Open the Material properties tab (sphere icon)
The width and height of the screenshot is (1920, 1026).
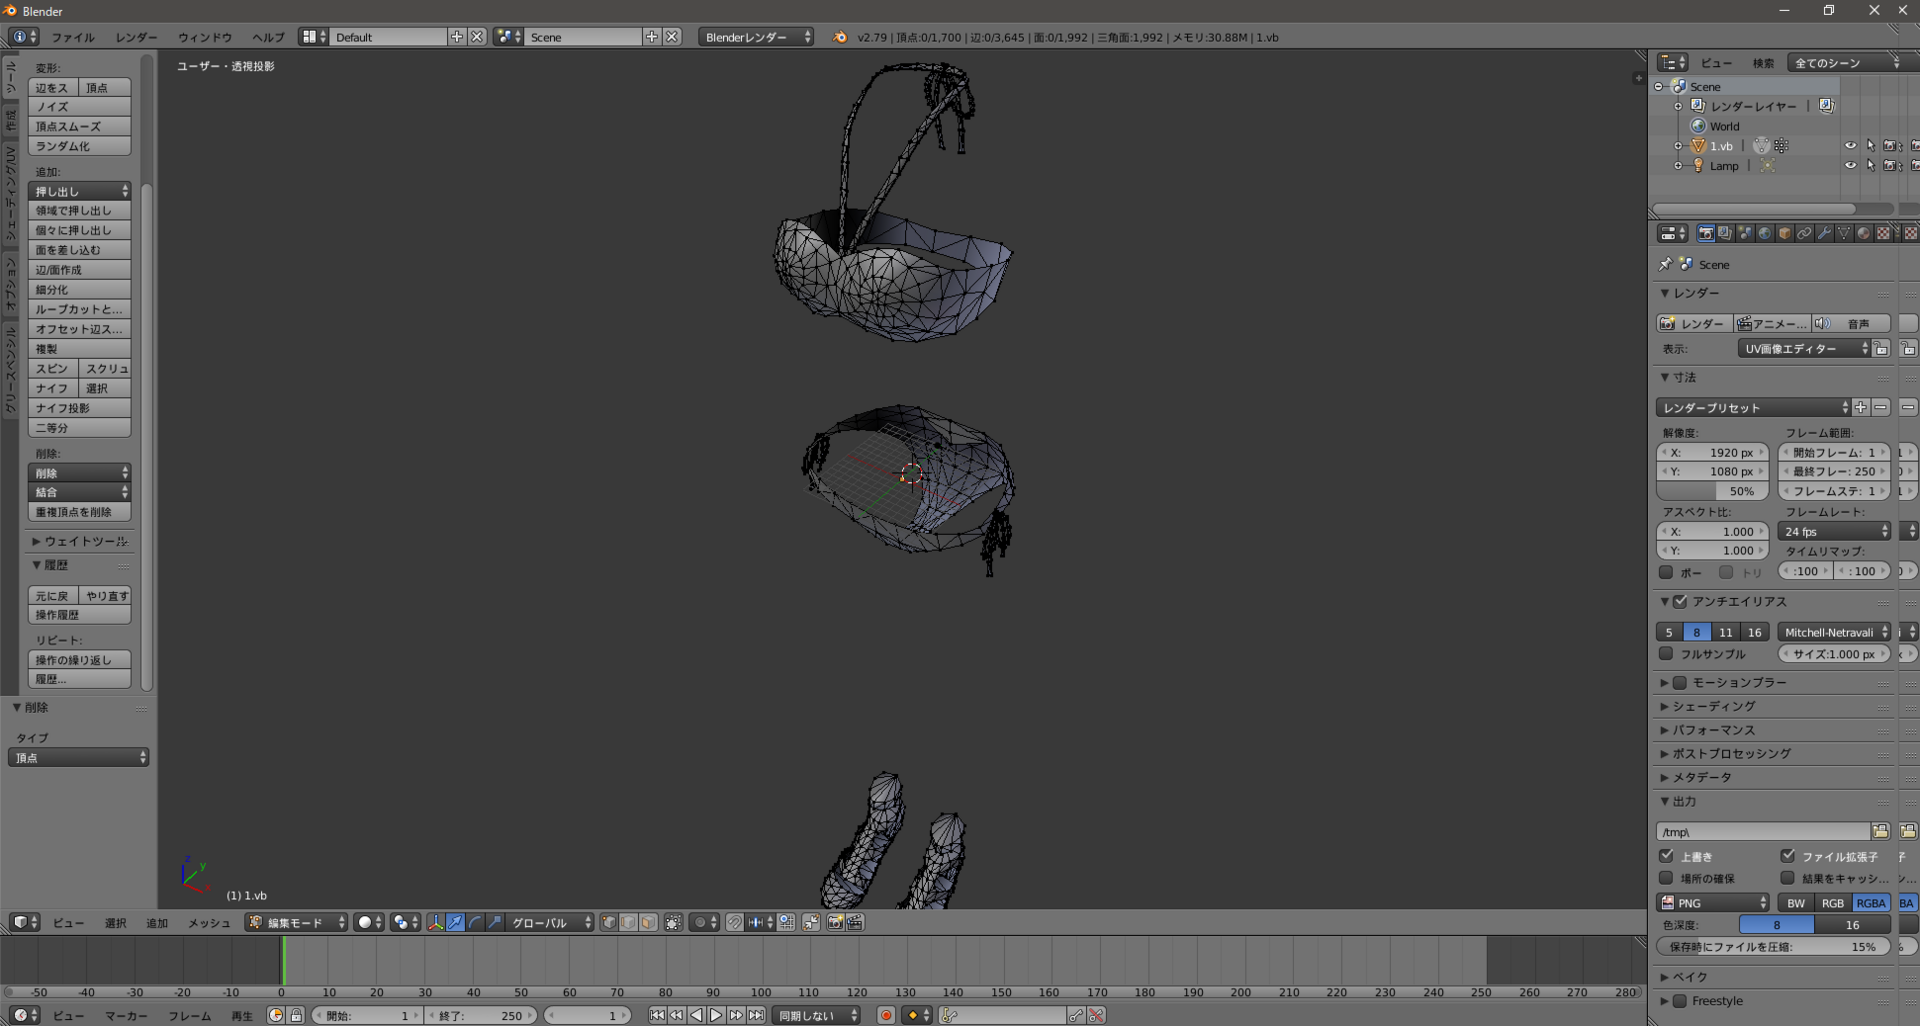tap(1864, 233)
